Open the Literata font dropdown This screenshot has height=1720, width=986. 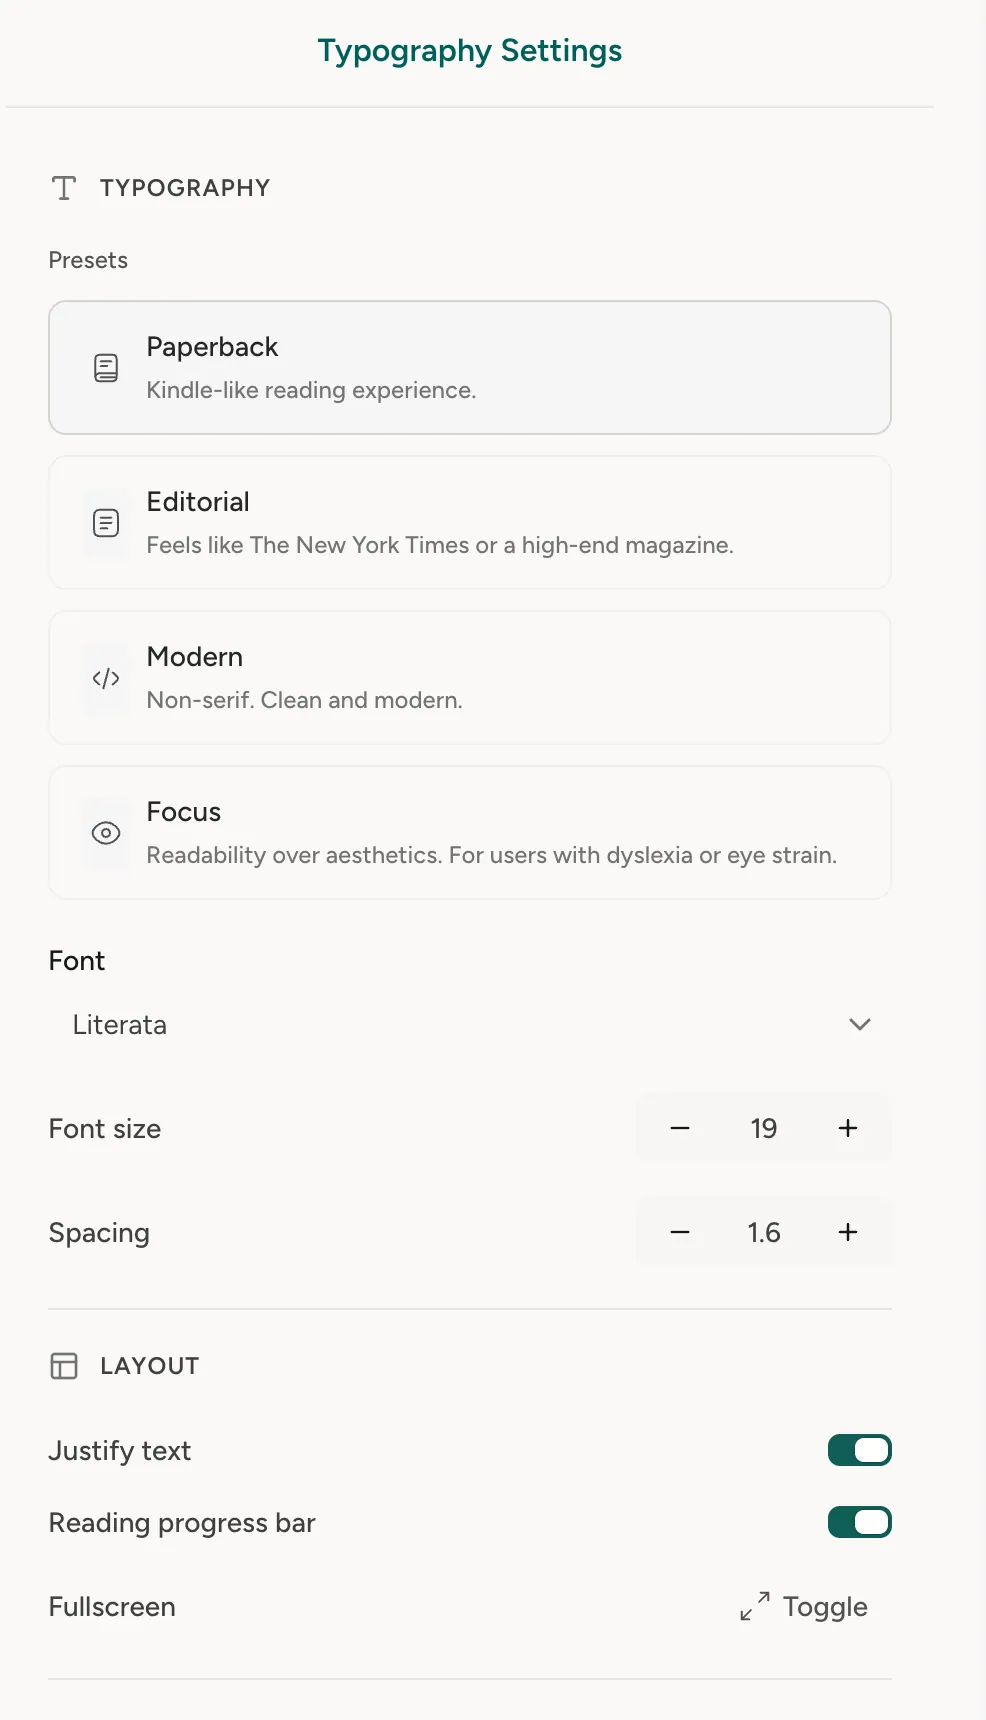470,1024
